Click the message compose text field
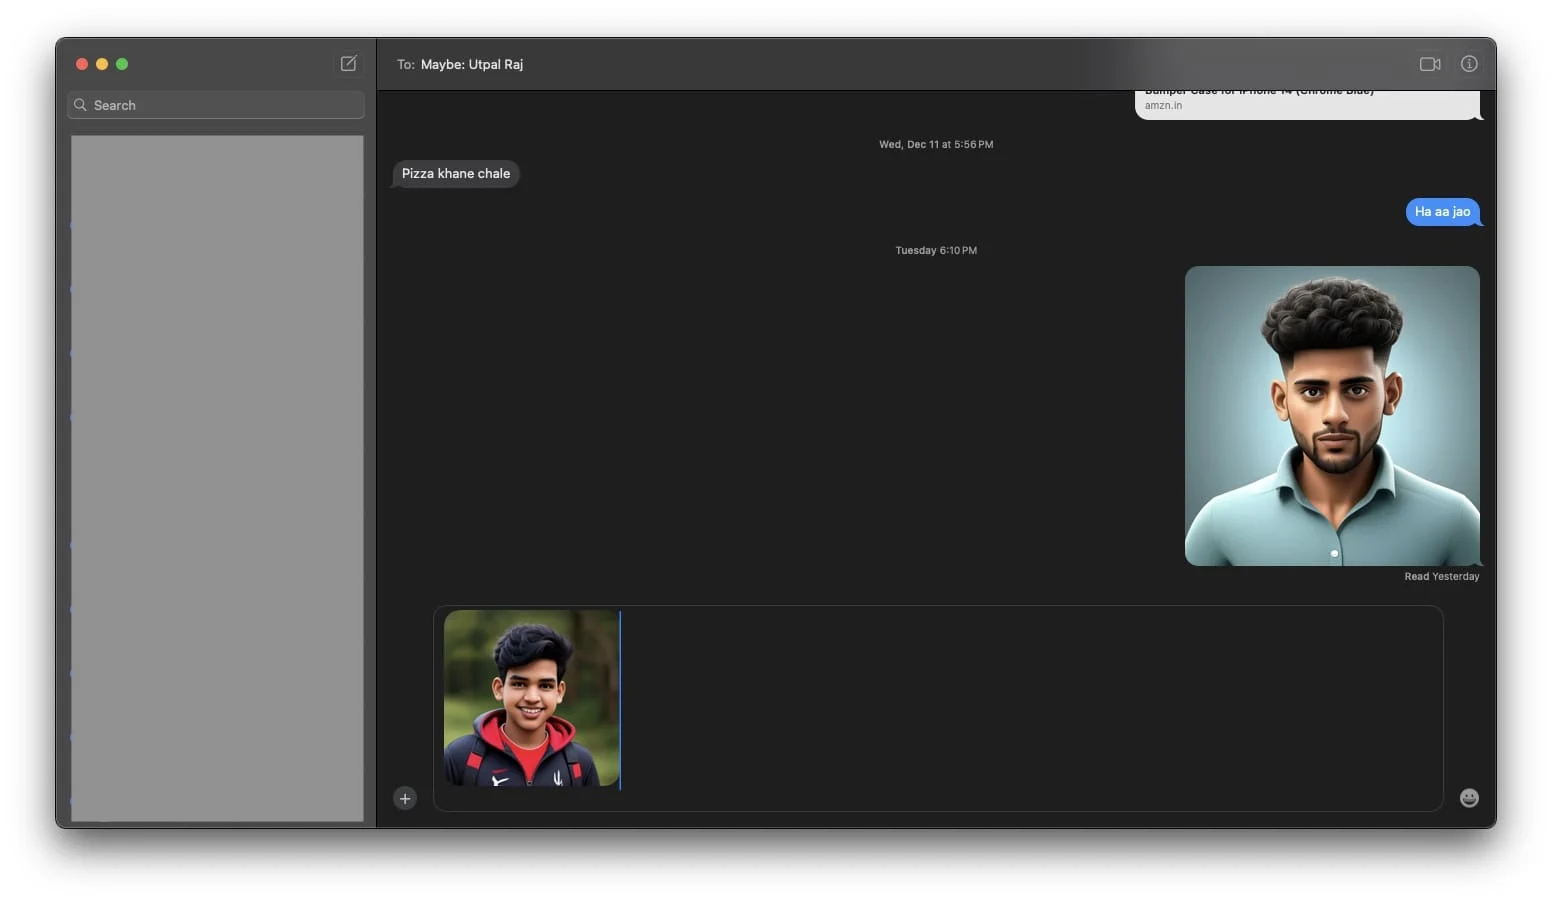Viewport: 1552px width, 902px height. click(x=938, y=708)
